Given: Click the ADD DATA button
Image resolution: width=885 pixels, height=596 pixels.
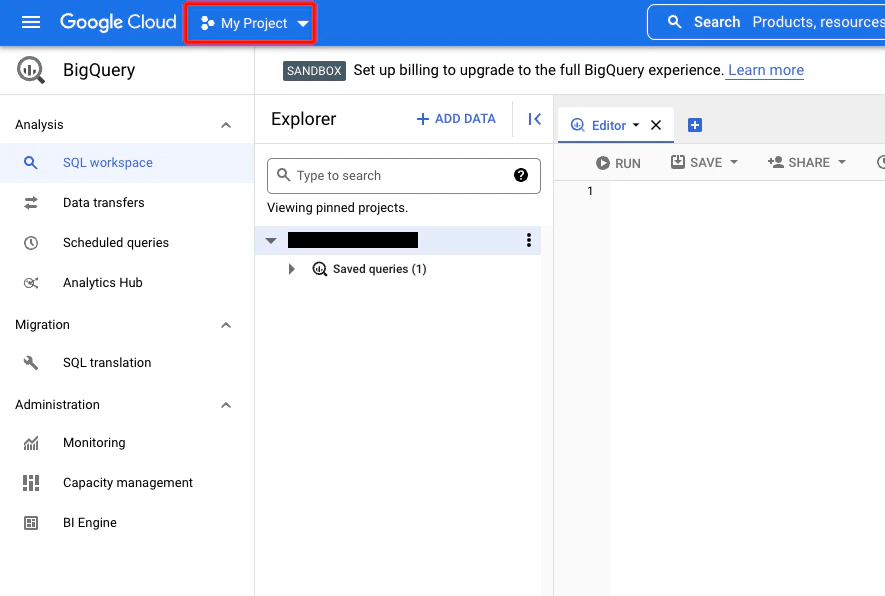Looking at the screenshot, I should tap(456, 119).
